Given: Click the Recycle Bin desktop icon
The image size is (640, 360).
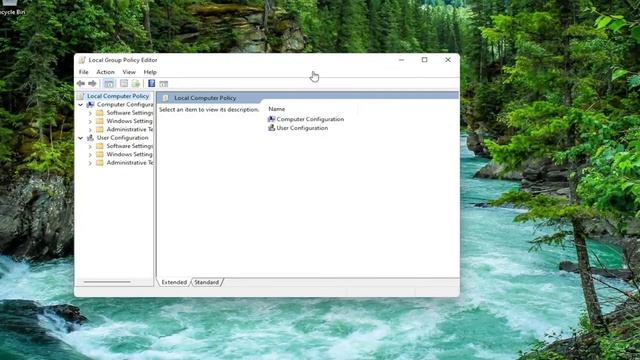Looking at the screenshot, I should [x=11, y=8].
